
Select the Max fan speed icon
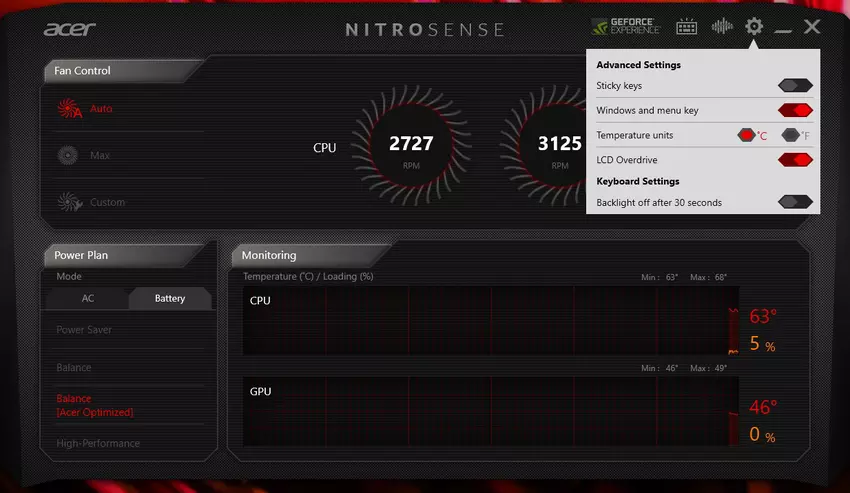click(69, 156)
